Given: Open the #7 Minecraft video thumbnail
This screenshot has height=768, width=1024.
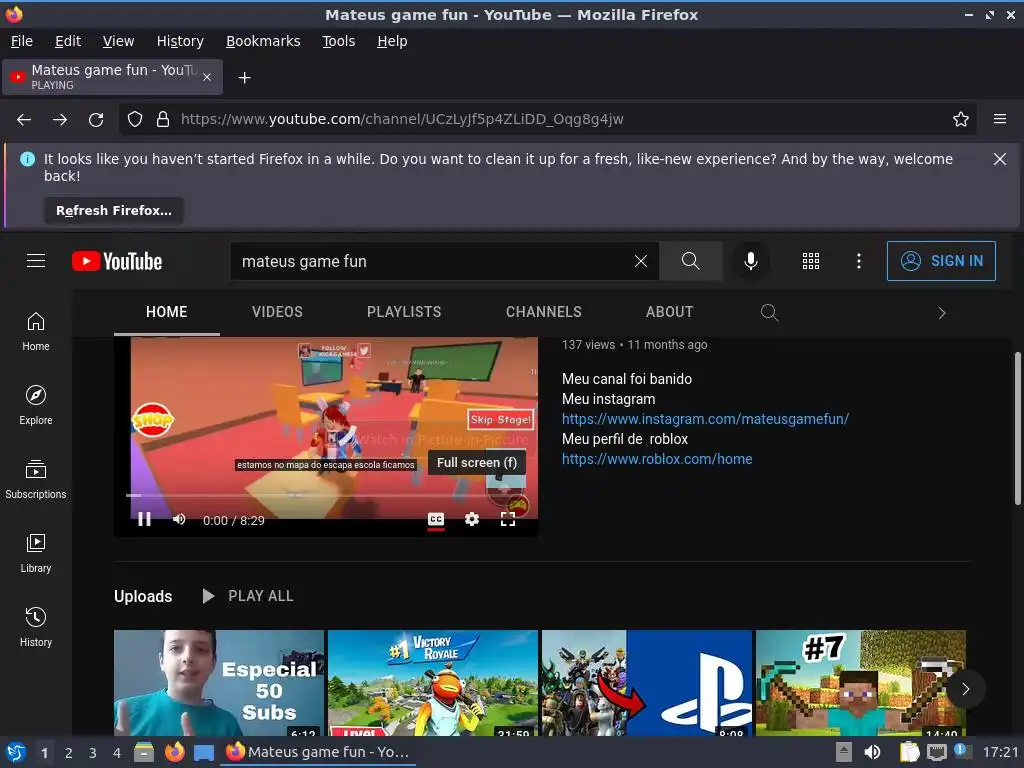Looking at the screenshot, I should click(x=861, y=682).
